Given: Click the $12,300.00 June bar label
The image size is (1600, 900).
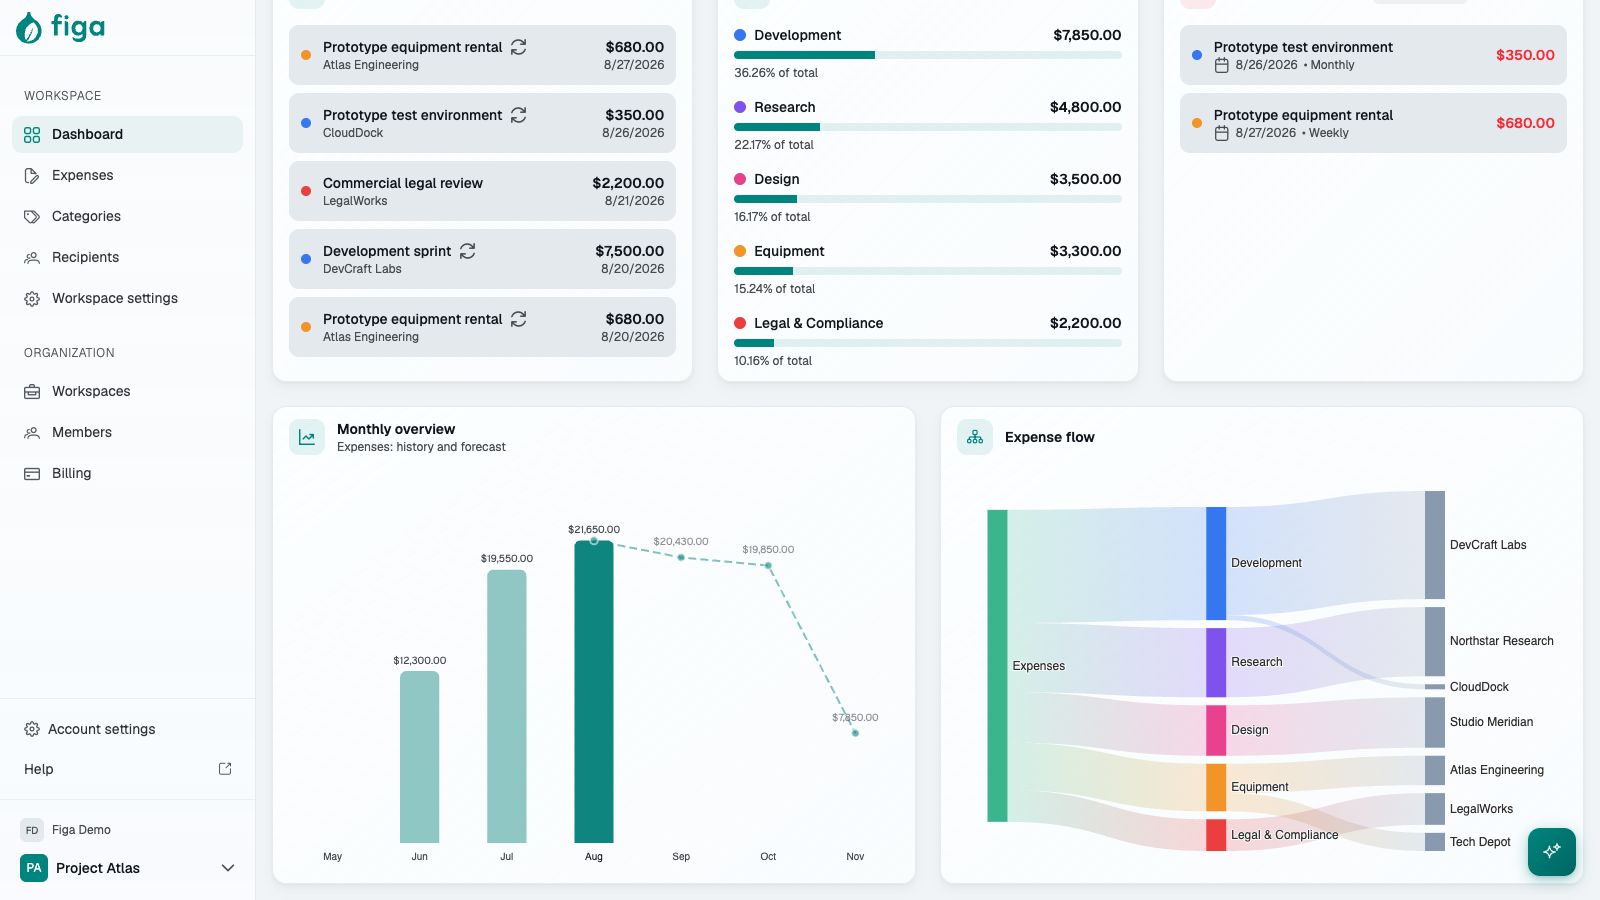Looking at the screenshot, I should tap(420, 661).
